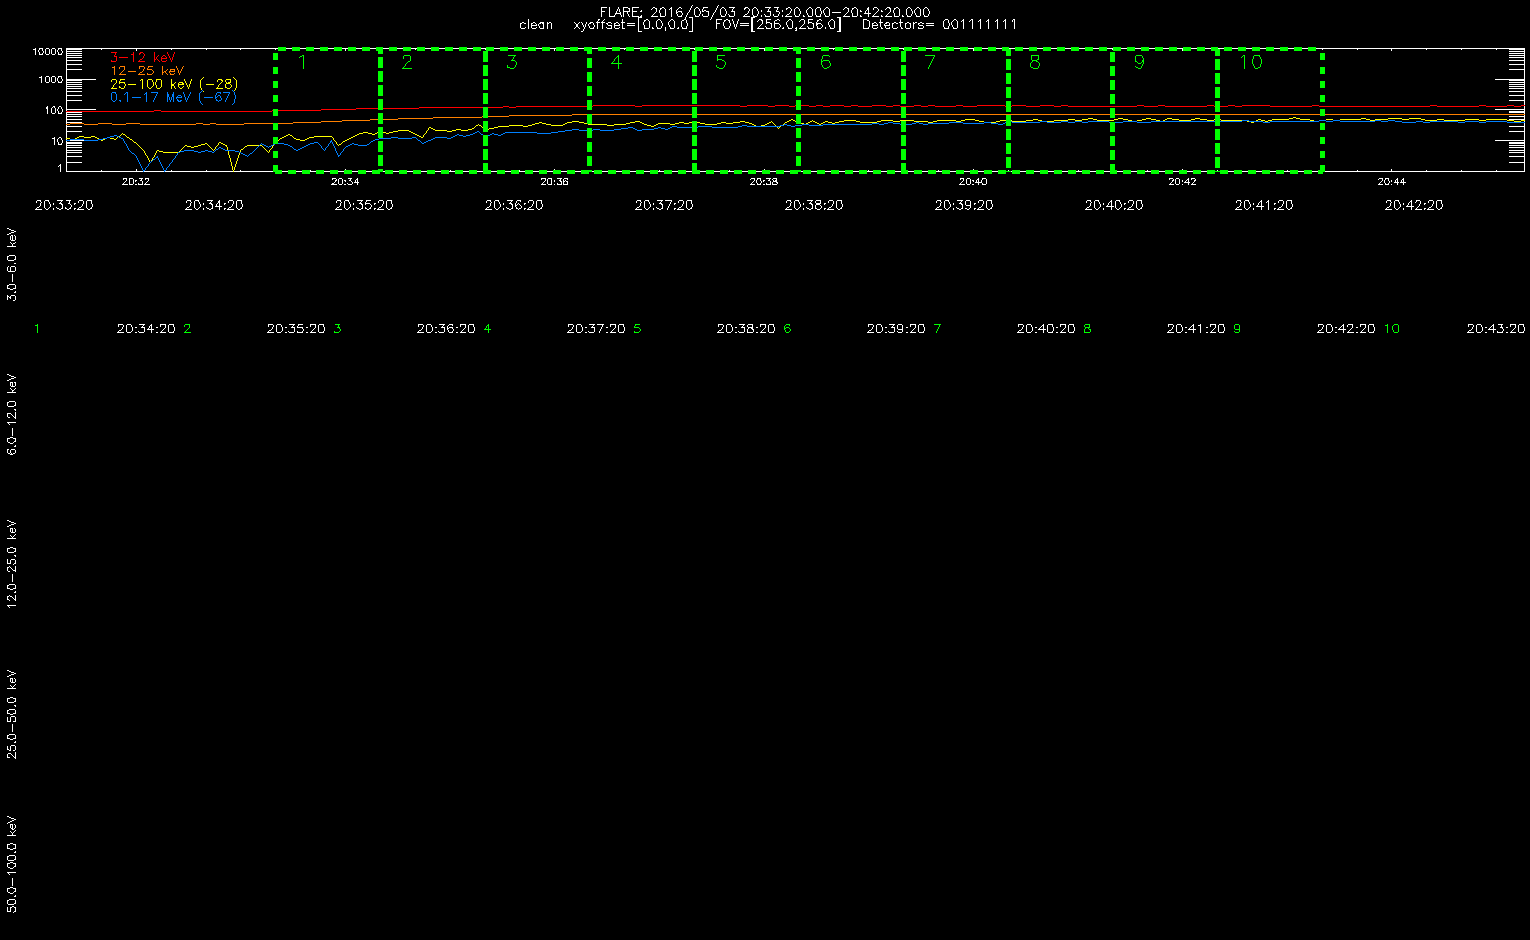This screenshot has height=940, width=1530.
Task: Click the '20:36' x-axis tick label
Action: pyautogui.click(x=555, y=182)
